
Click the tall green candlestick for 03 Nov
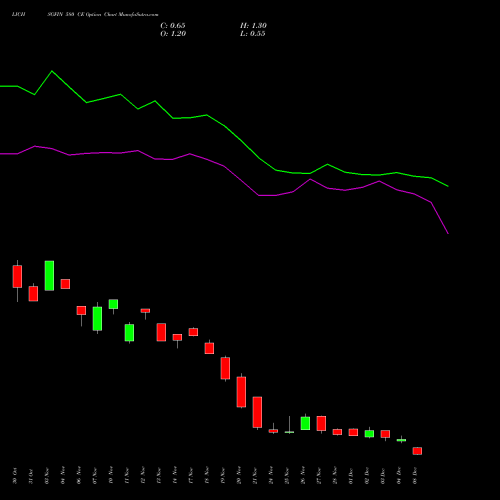click(x=49, y=276)
